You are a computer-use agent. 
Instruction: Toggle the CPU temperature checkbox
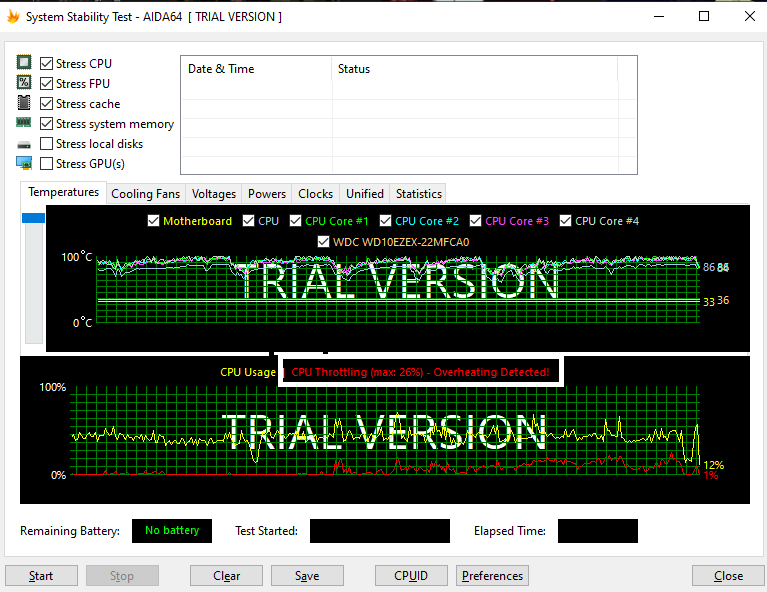[248, 221]
